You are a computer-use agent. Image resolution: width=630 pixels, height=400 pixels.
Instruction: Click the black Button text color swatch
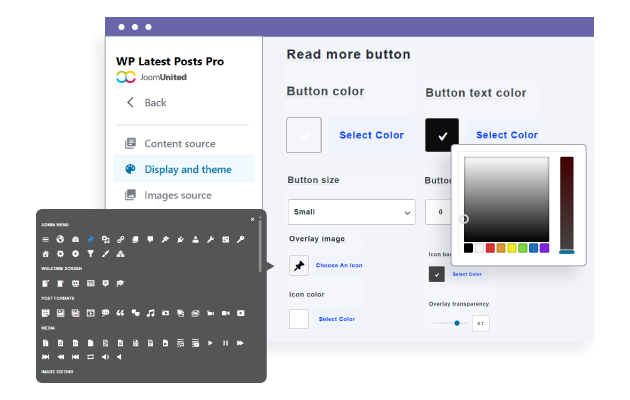click(442, 135)
